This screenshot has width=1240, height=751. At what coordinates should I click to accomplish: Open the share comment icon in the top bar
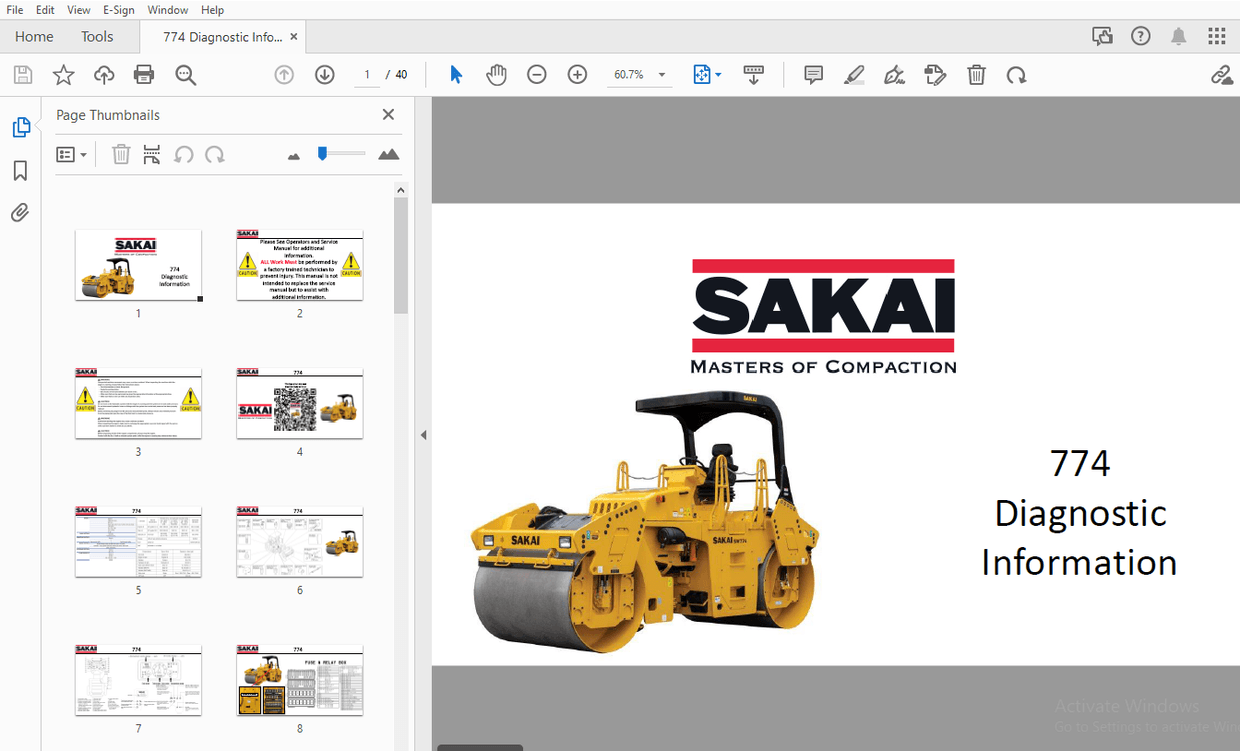point(1102,37)
